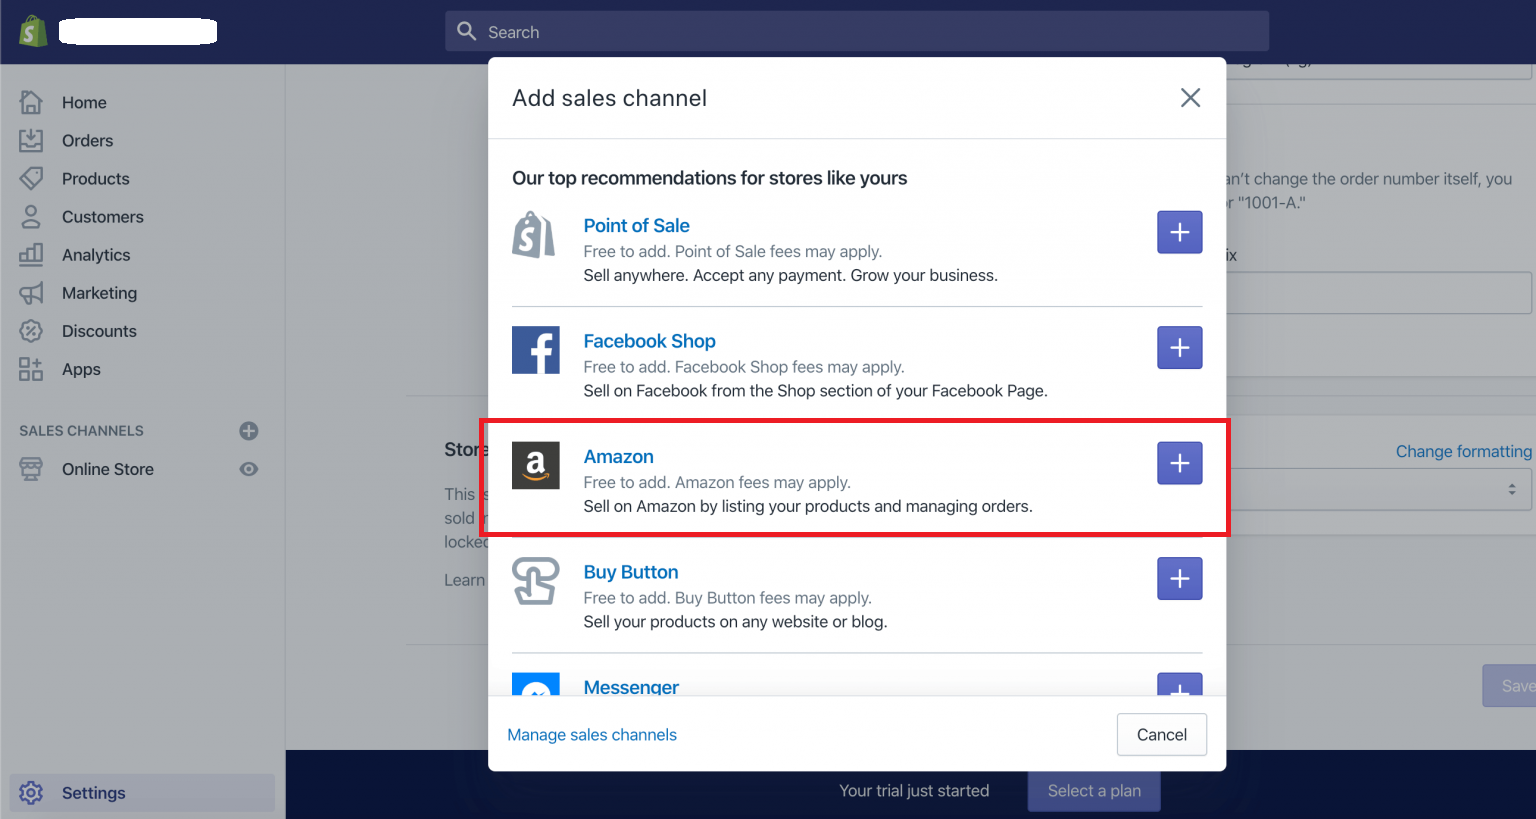Click the Facebook Shop logo icon
The width and height of the screenshot is (1536, 819).
point(536,350)
